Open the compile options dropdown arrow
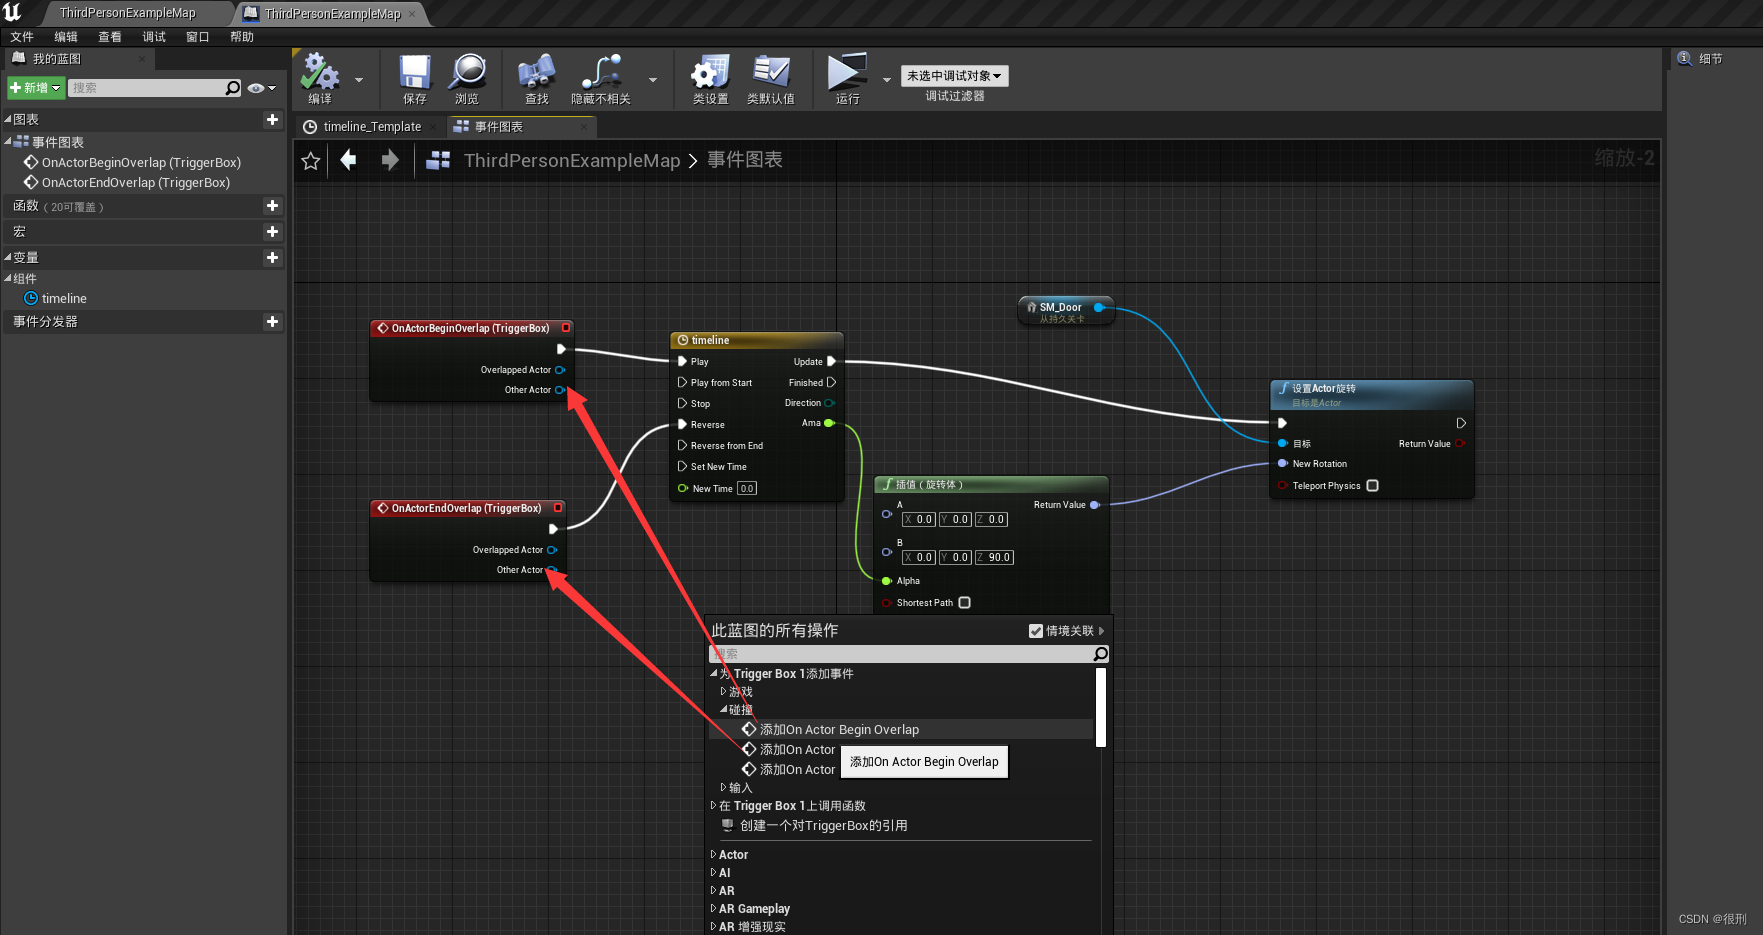1763x935 pixels. 359,80
